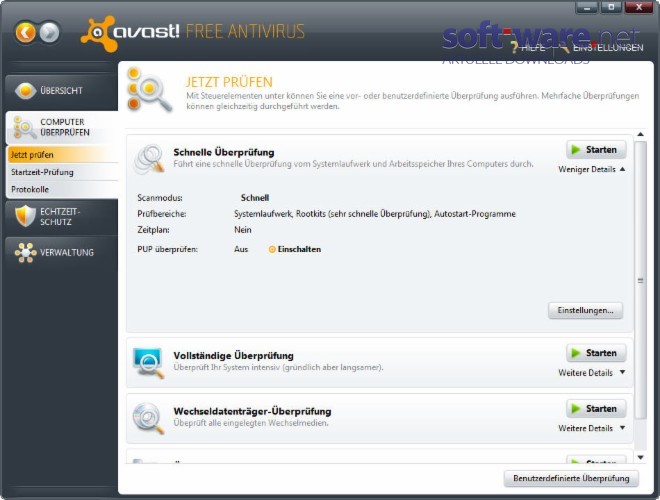Expand Weitere Details for Vollständige Überprüfung
The width and height of the screenshot is (660, 500).
tap(591, 373)
